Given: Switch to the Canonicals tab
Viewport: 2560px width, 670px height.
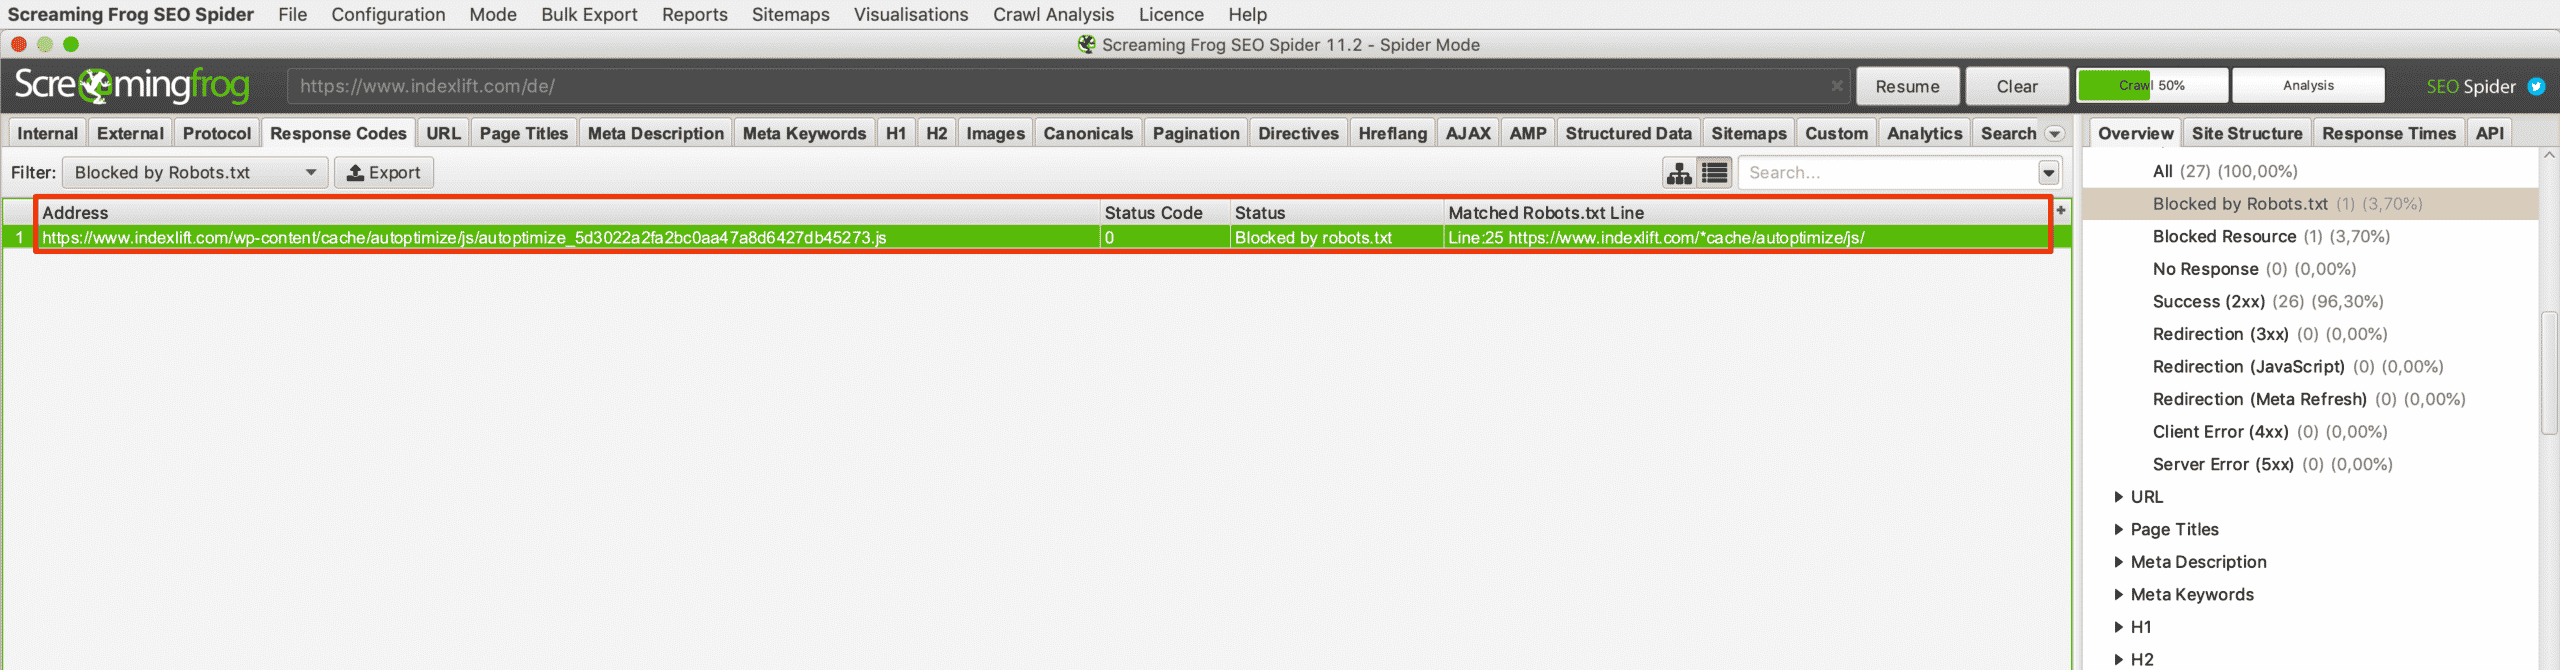Looking at the screenshot, I should pyautogui.click(x=1088, y=133).
